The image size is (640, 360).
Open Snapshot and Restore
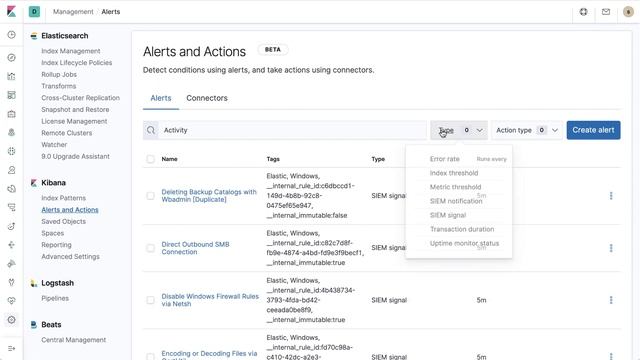(75, 110)
